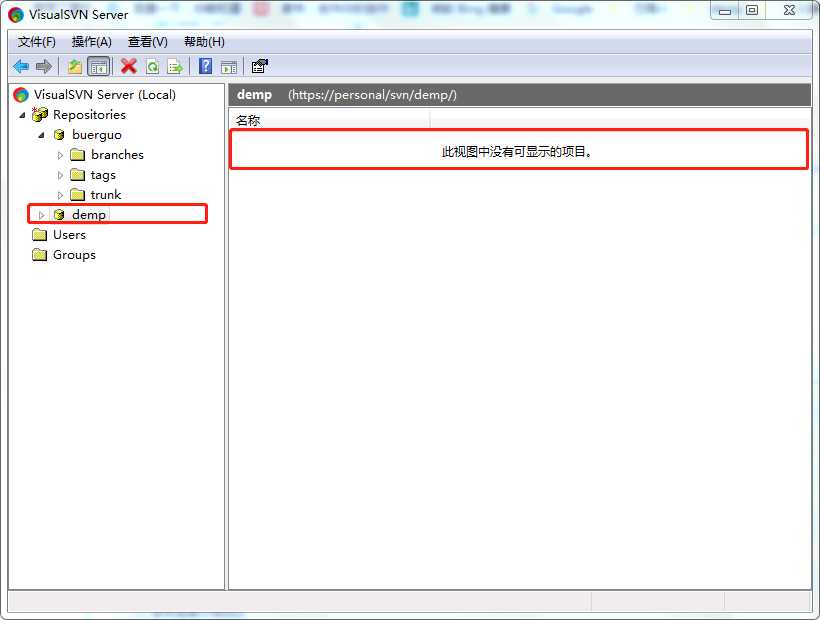This screenshot has height=620, width=820.
Task: Click the up one level folder icon
Action: [x=75, y=66]
